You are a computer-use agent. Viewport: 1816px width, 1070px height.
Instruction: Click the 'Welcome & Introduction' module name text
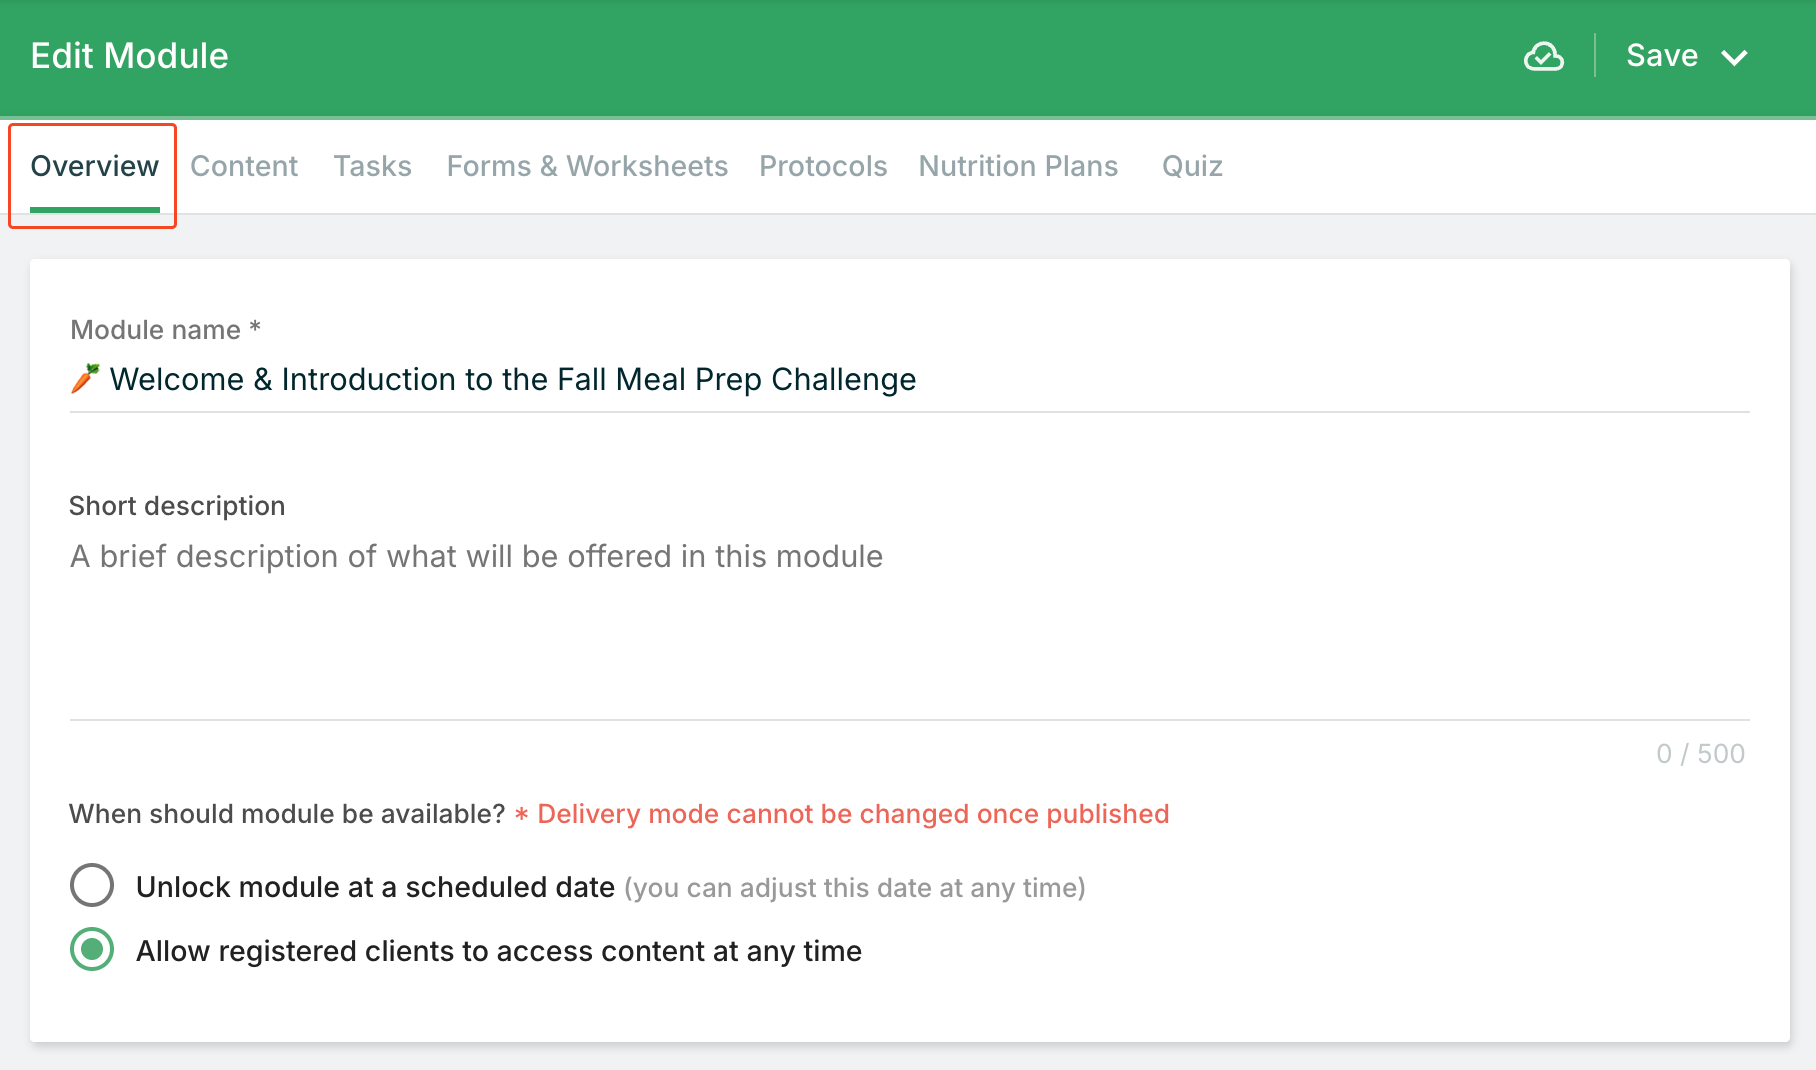512,380
